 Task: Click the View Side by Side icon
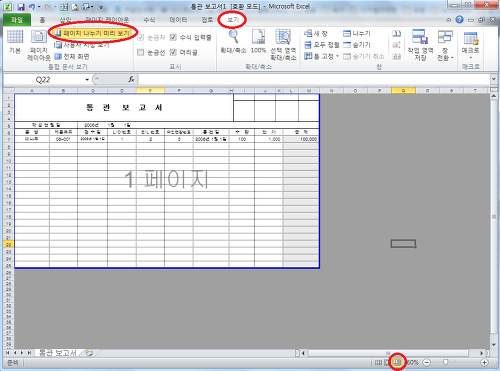pos(396,34)
